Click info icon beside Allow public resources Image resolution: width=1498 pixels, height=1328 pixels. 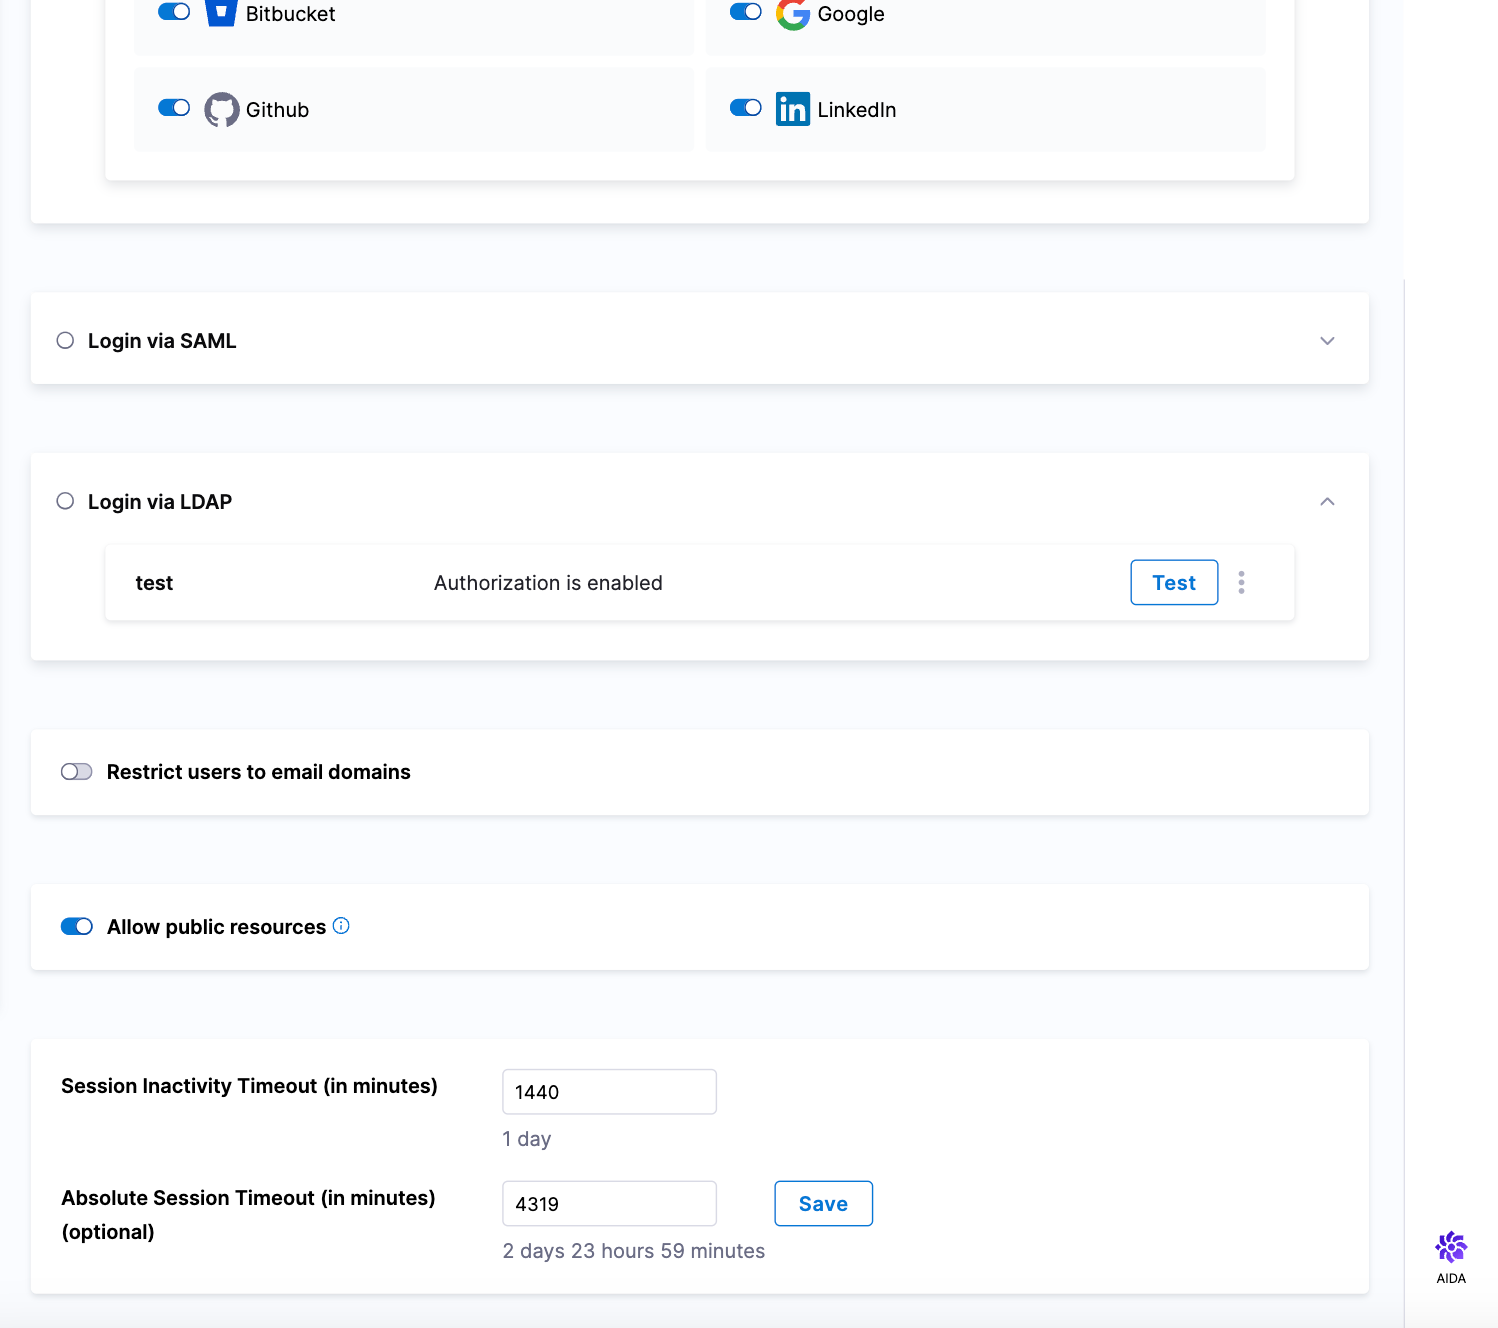[341, 926]
